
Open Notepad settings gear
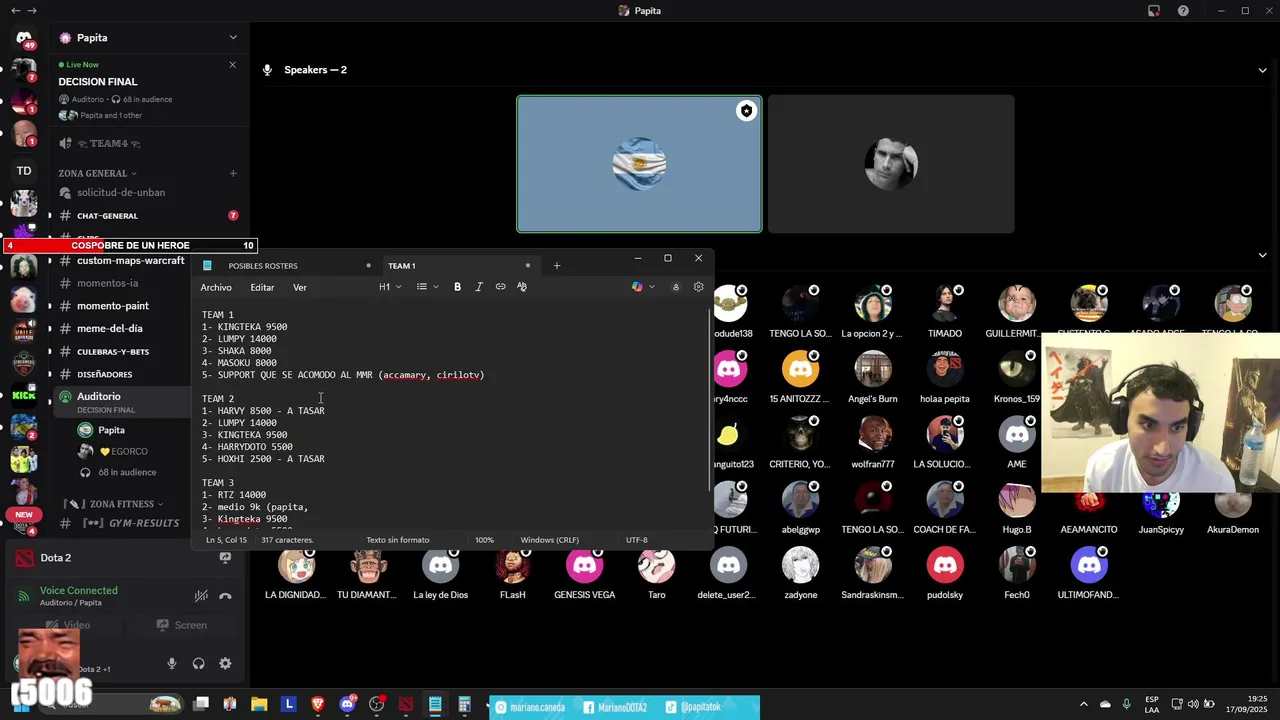[698, 287]
